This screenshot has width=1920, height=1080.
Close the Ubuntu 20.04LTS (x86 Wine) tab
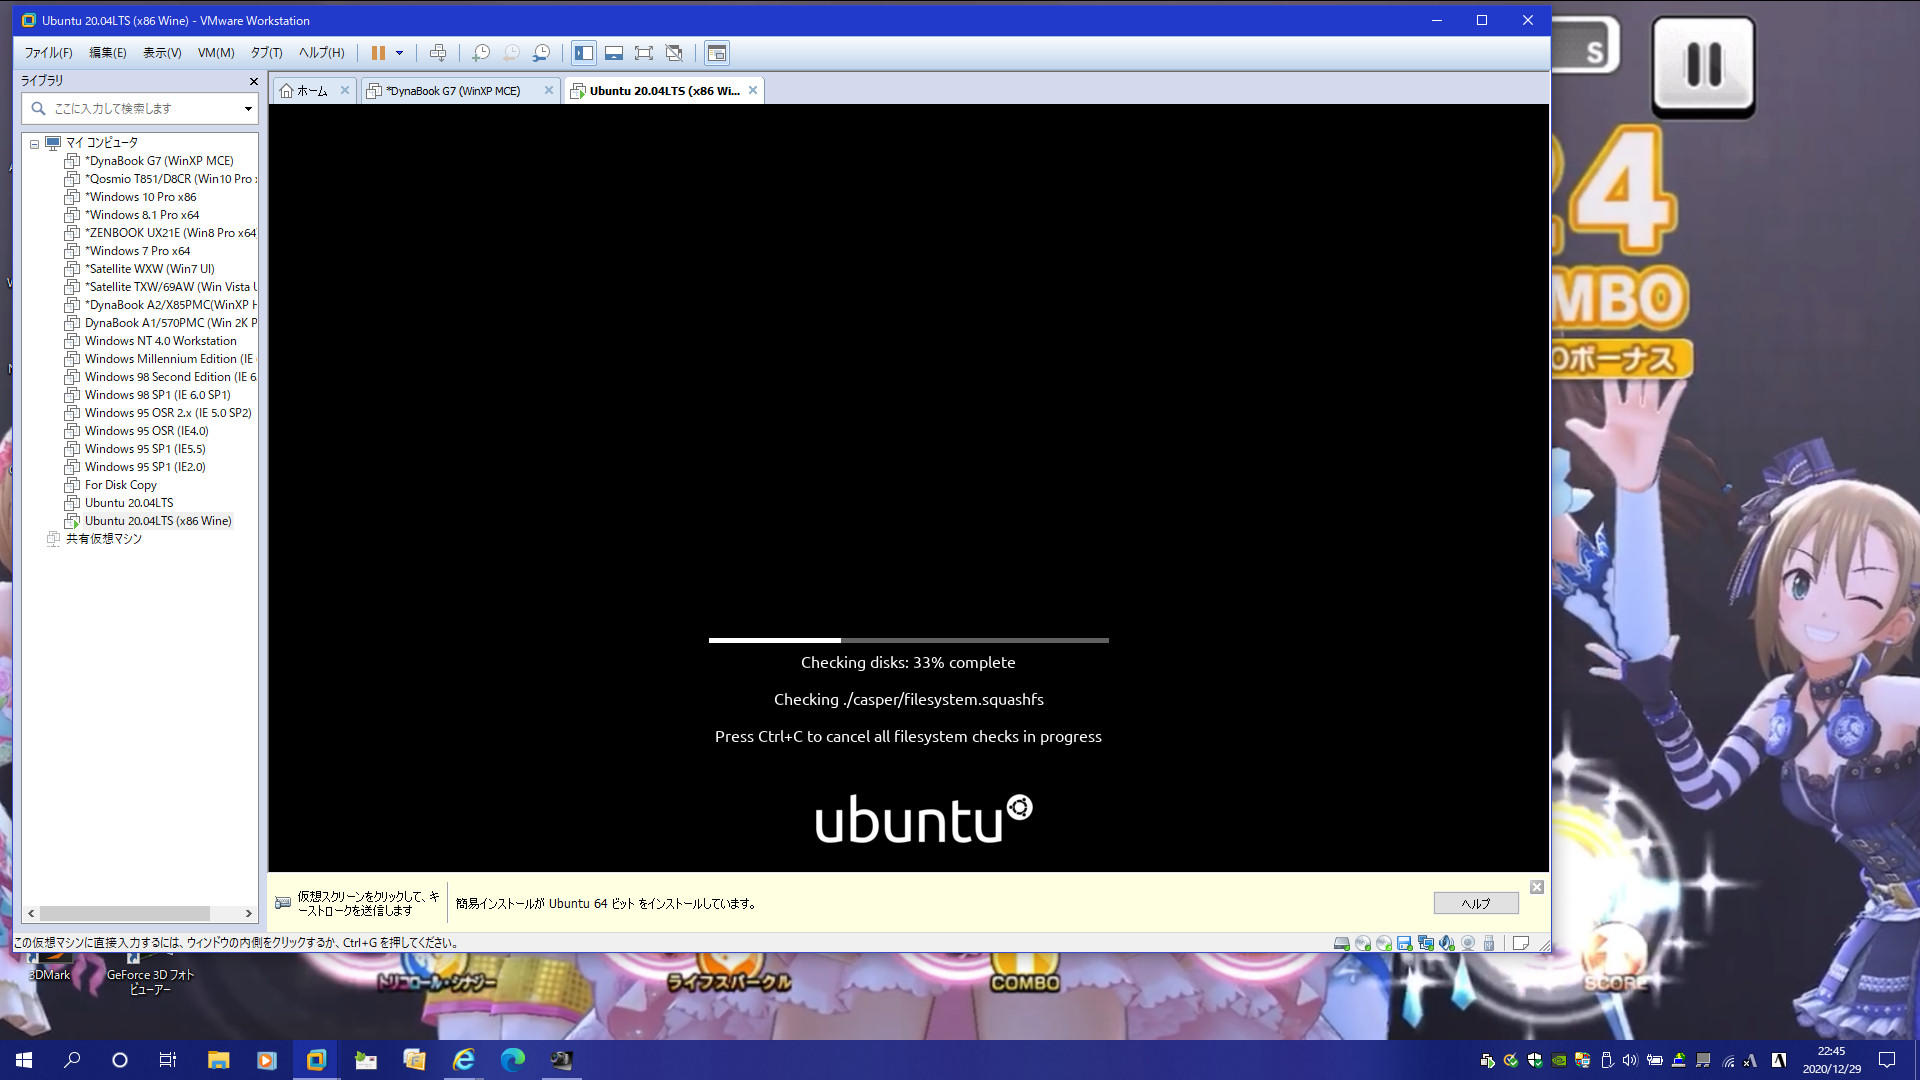pos(753,90)
